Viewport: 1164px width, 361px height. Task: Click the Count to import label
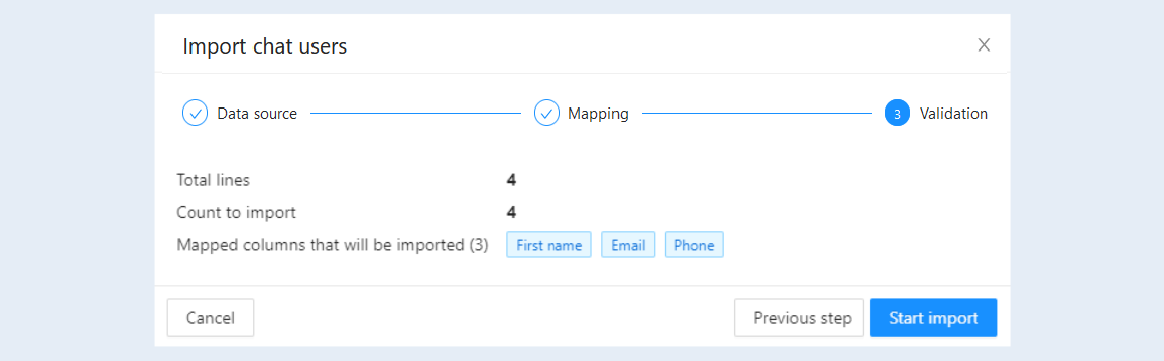(236, 212)
